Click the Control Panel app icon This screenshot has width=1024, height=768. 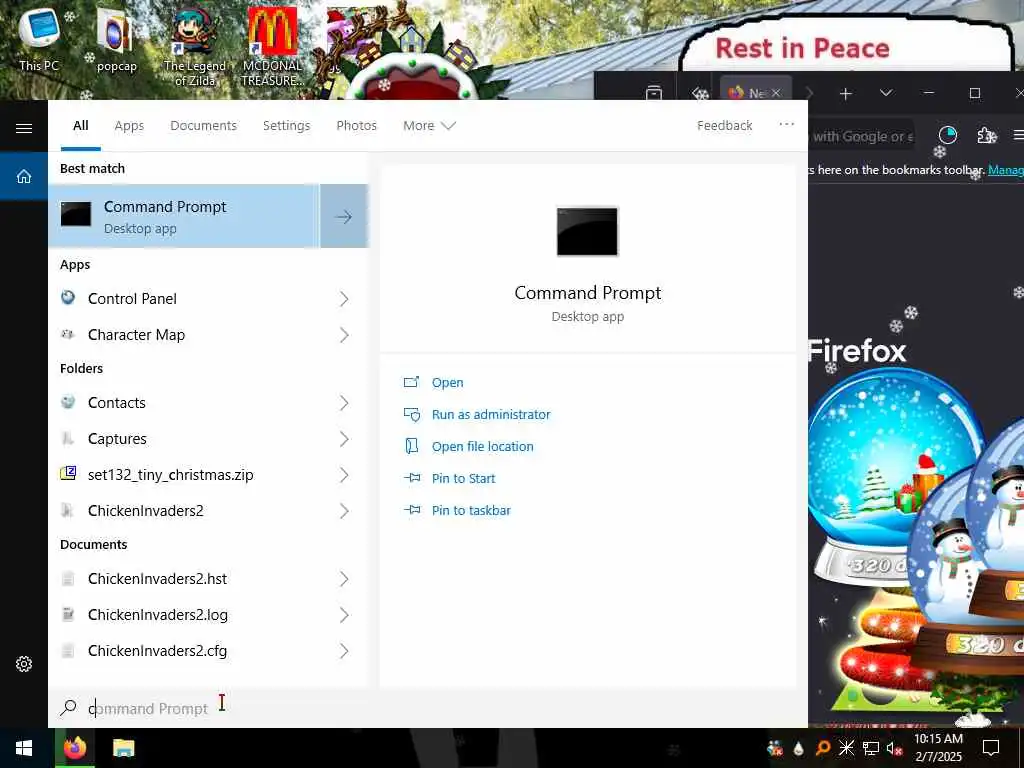pos(68,298)
